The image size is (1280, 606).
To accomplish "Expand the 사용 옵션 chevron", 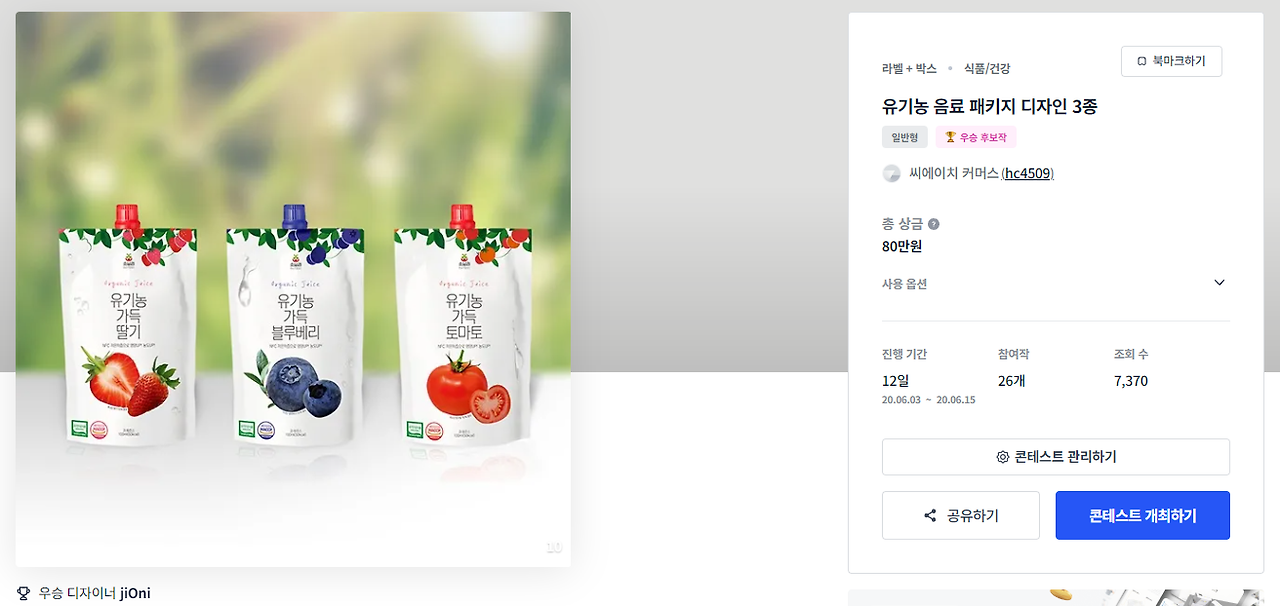I will [x=1219, y=283].
